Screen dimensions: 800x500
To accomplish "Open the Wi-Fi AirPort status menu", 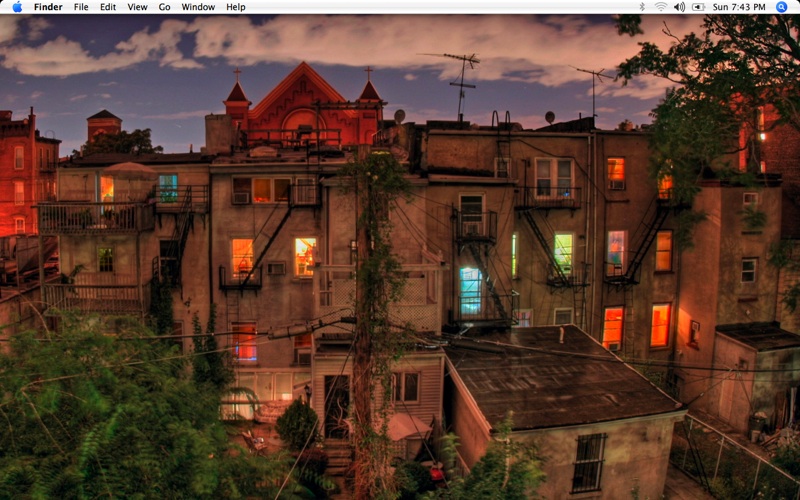I will 661,7.
